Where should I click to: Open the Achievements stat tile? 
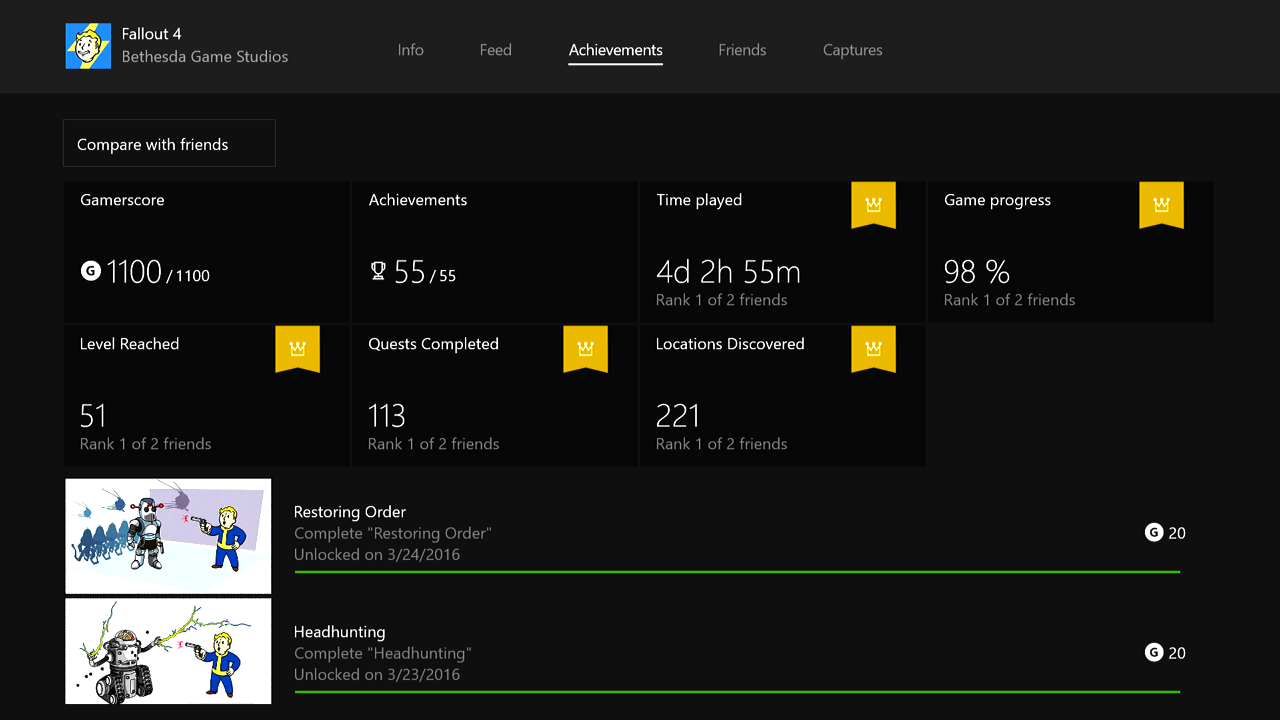click(x=495, y=252)
